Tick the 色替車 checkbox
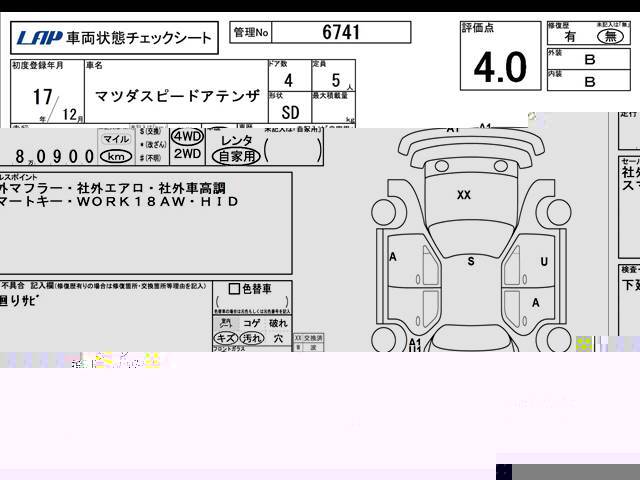Screen dimensions: 640x480 pos(234,290)
